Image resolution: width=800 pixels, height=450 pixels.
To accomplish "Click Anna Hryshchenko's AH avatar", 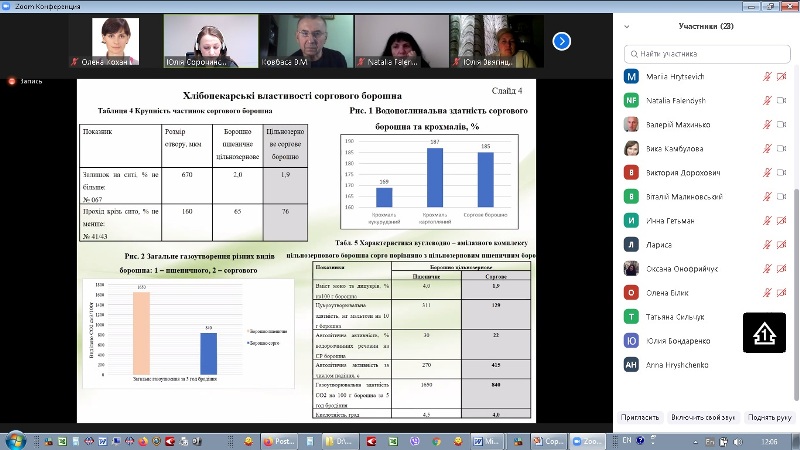I will tap(631, 364).
